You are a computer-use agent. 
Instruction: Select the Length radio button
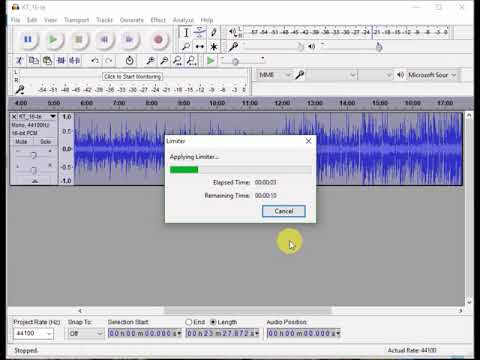coord(213,322)
